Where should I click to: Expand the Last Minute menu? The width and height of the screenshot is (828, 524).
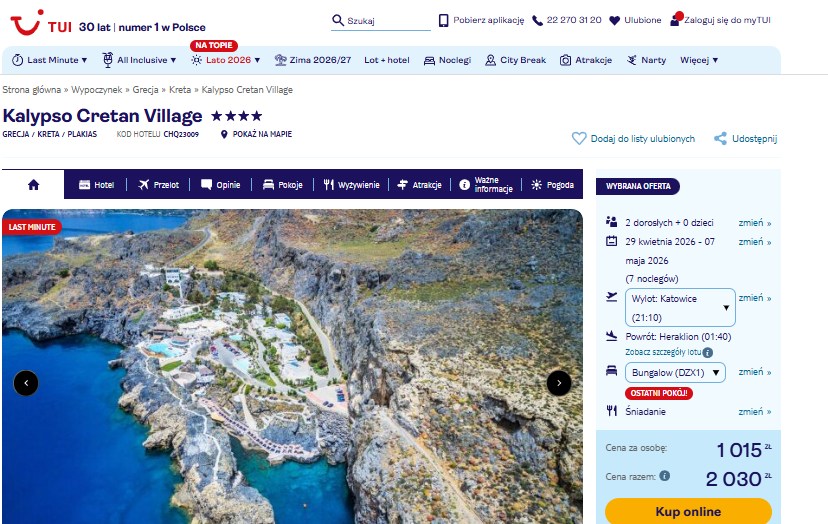point(49,60)
